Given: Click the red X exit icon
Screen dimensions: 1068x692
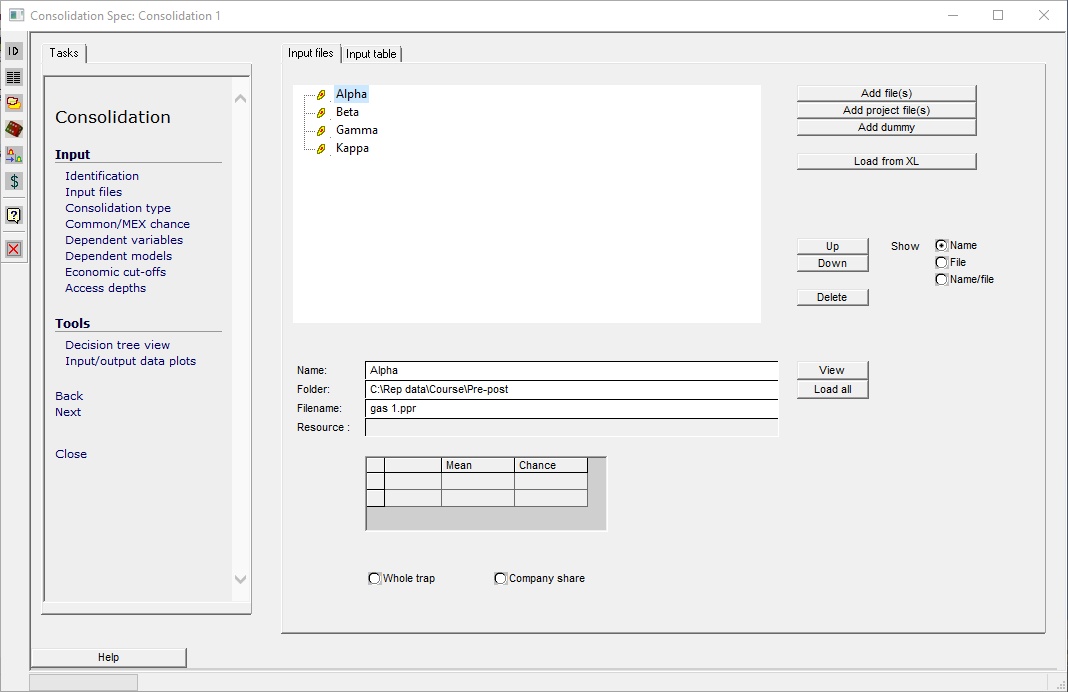Looking at the screenshot, I should point(13,248).
